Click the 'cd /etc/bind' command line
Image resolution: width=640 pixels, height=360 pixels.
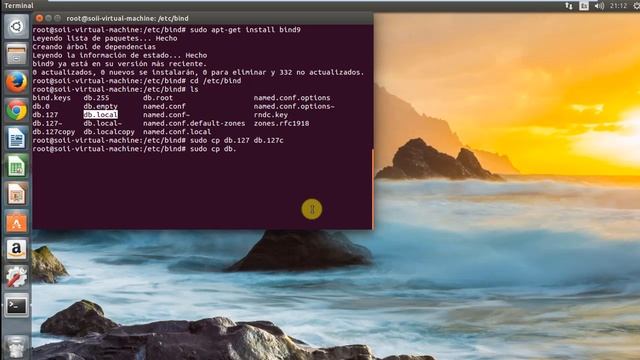(216, 81)
